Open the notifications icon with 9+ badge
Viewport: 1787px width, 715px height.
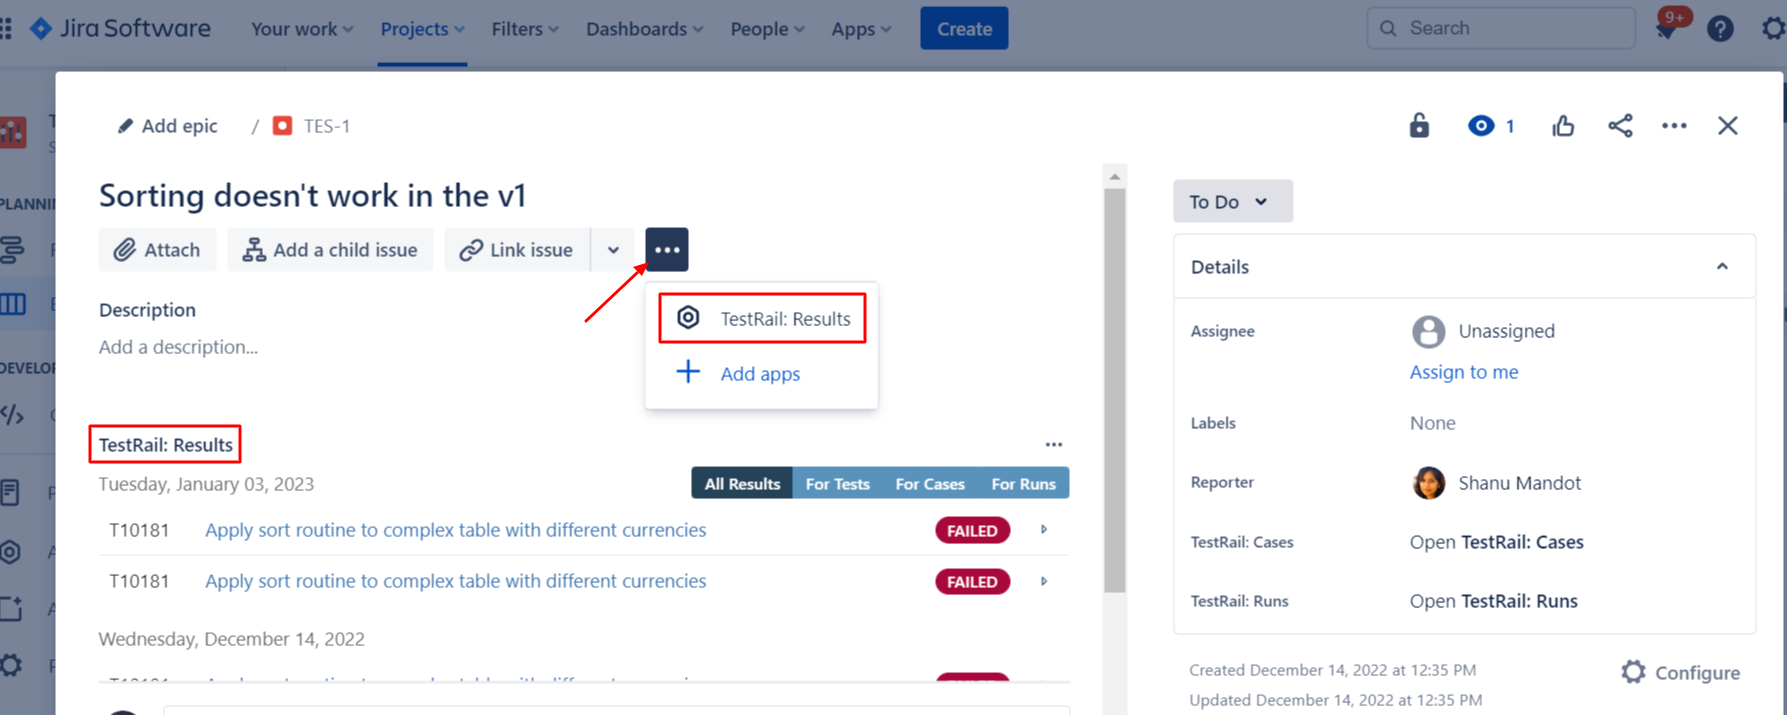[1667, 29]
